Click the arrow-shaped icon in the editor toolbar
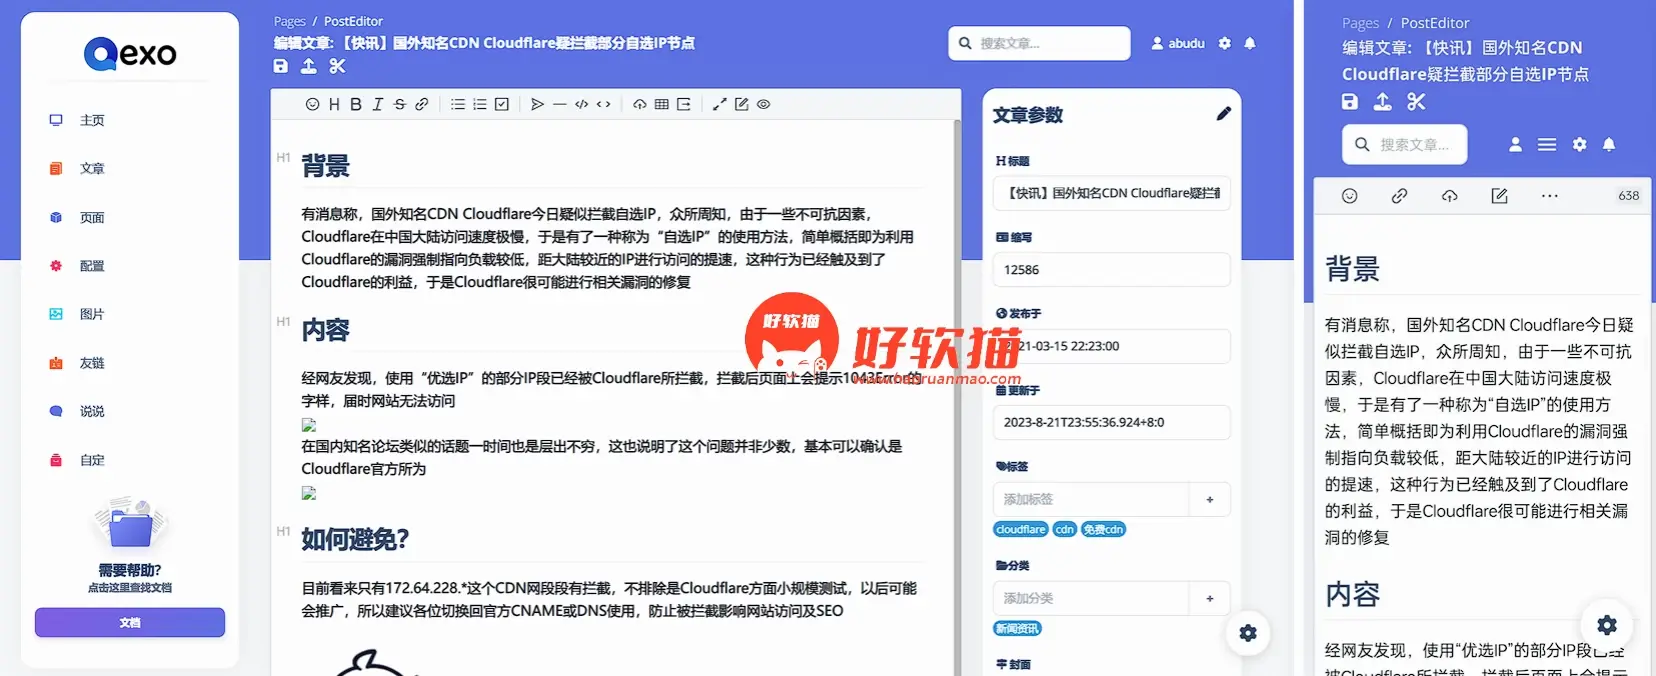 pyautogui.click(x=538, y=104)
